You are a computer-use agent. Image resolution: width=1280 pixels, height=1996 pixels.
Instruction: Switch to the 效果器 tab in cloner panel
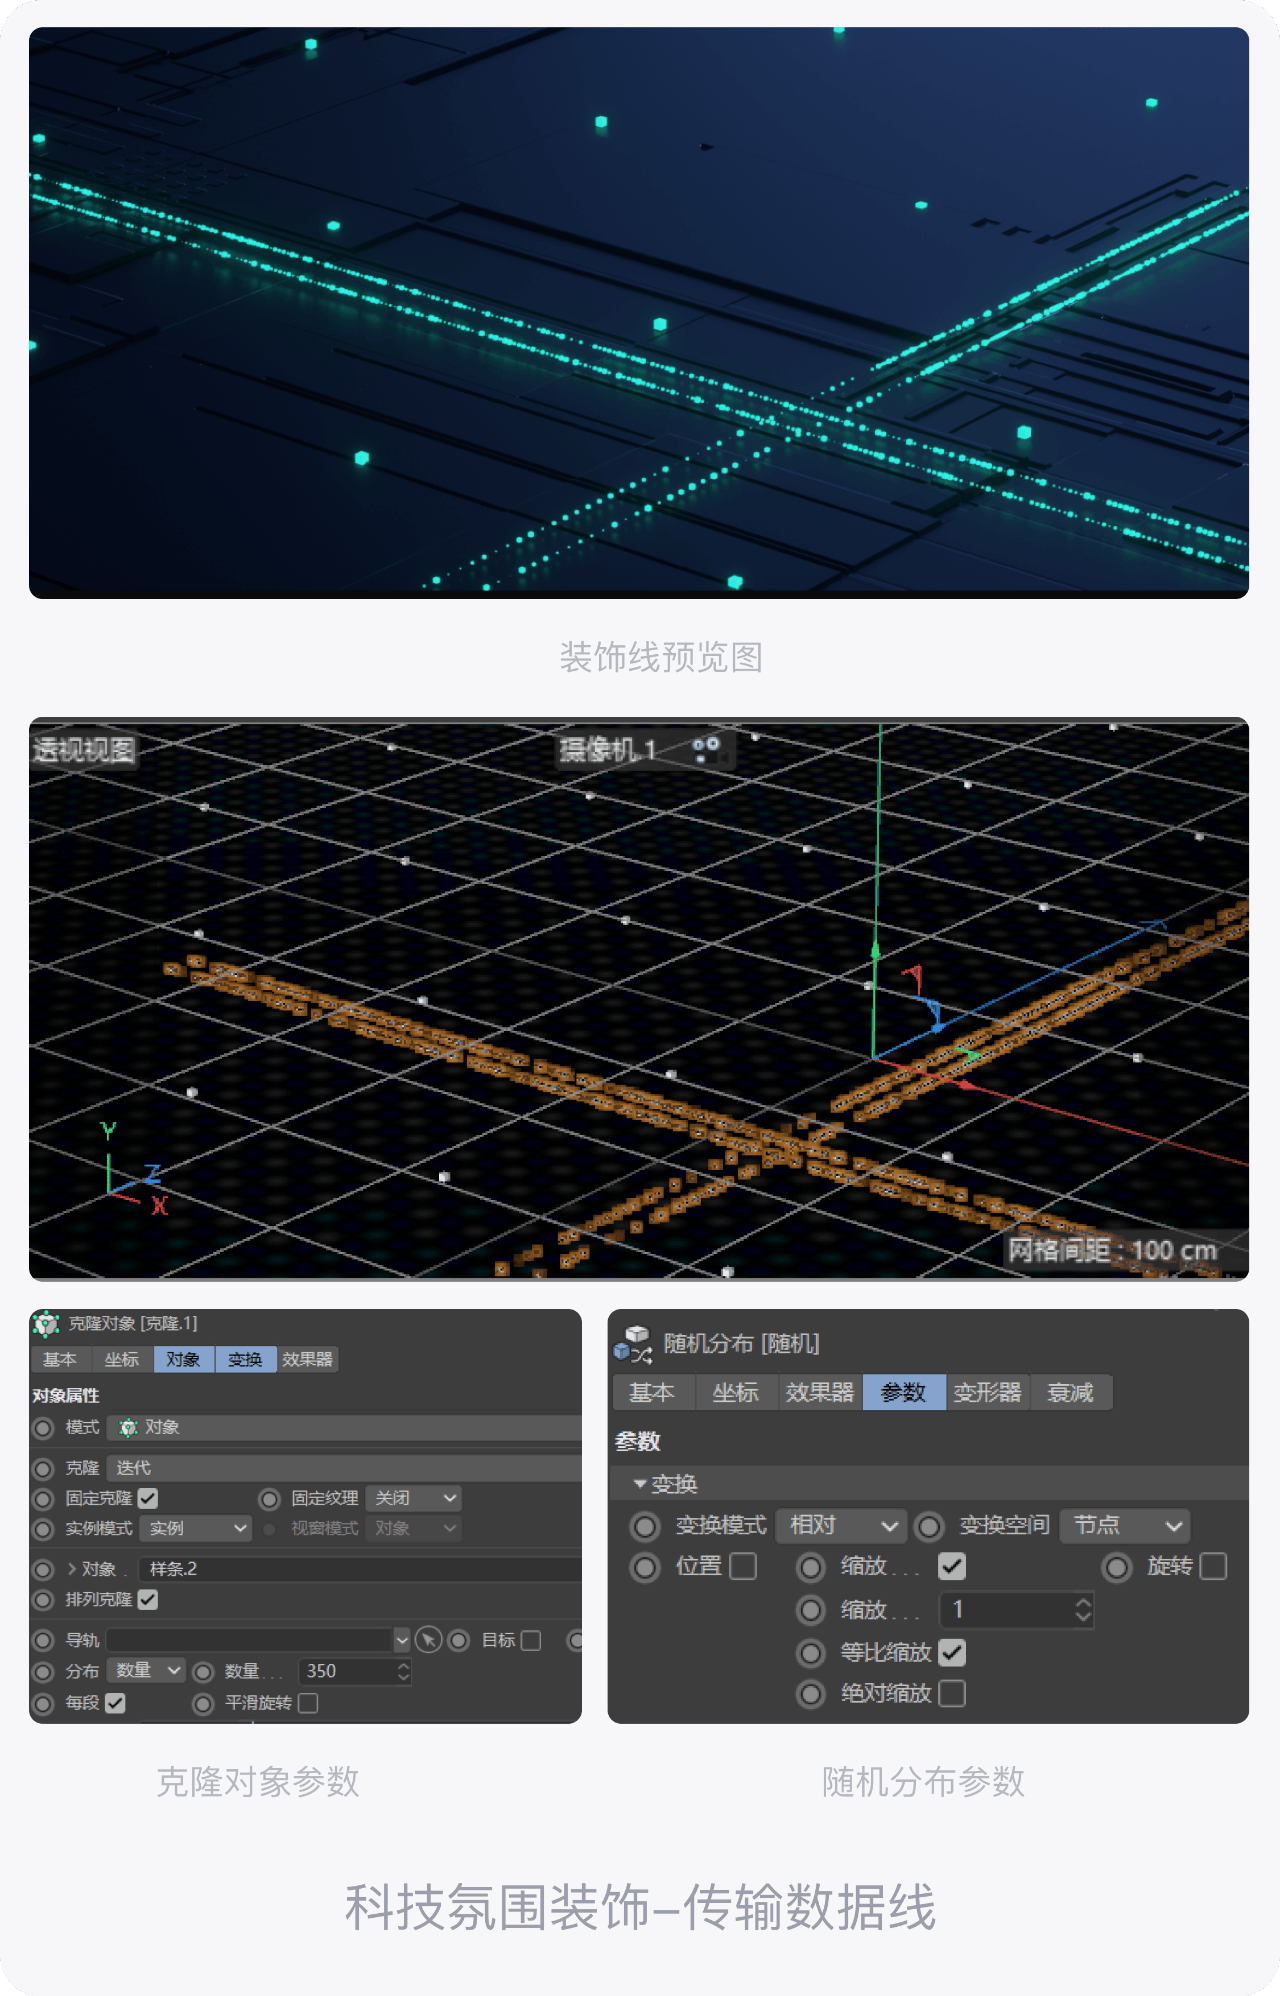(307, 1360)
